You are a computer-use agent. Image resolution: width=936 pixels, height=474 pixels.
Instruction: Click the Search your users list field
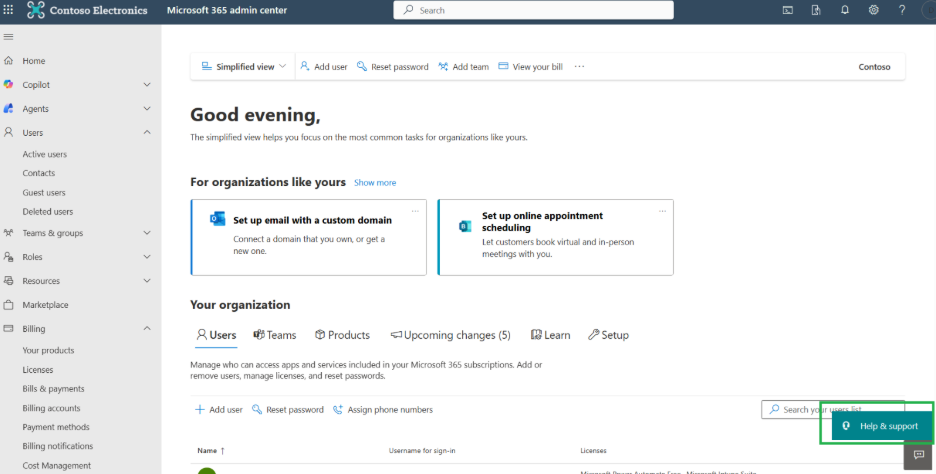[x=833, y=410]
